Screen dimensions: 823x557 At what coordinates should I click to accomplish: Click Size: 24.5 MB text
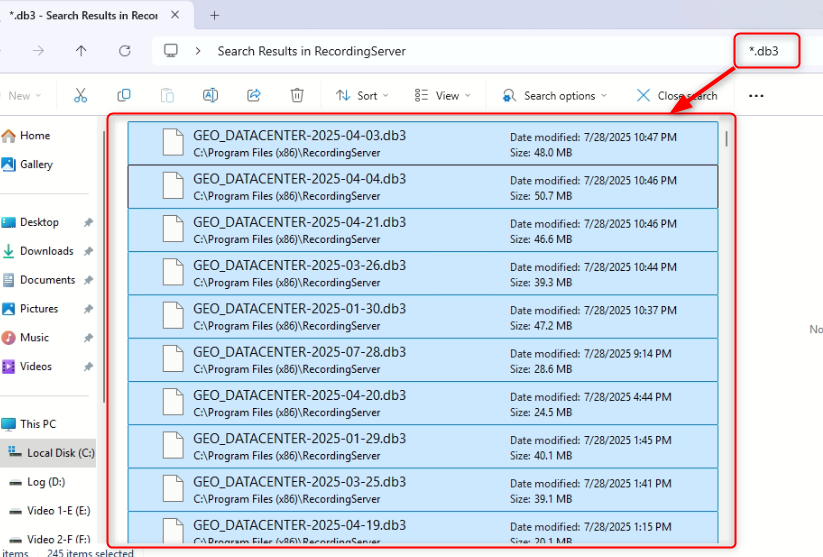tap(541, 413)
